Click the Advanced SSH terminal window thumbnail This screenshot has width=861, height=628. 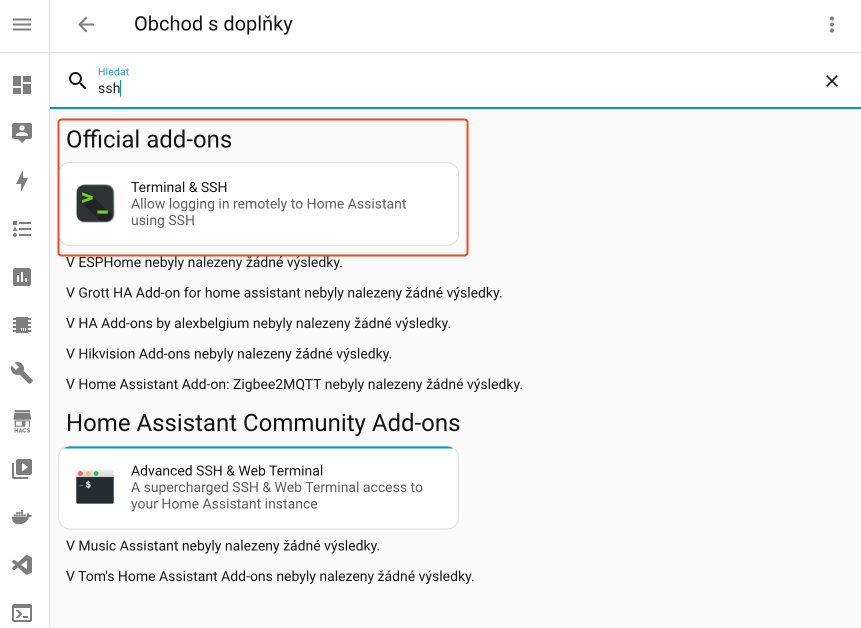(x=95, y=487)
